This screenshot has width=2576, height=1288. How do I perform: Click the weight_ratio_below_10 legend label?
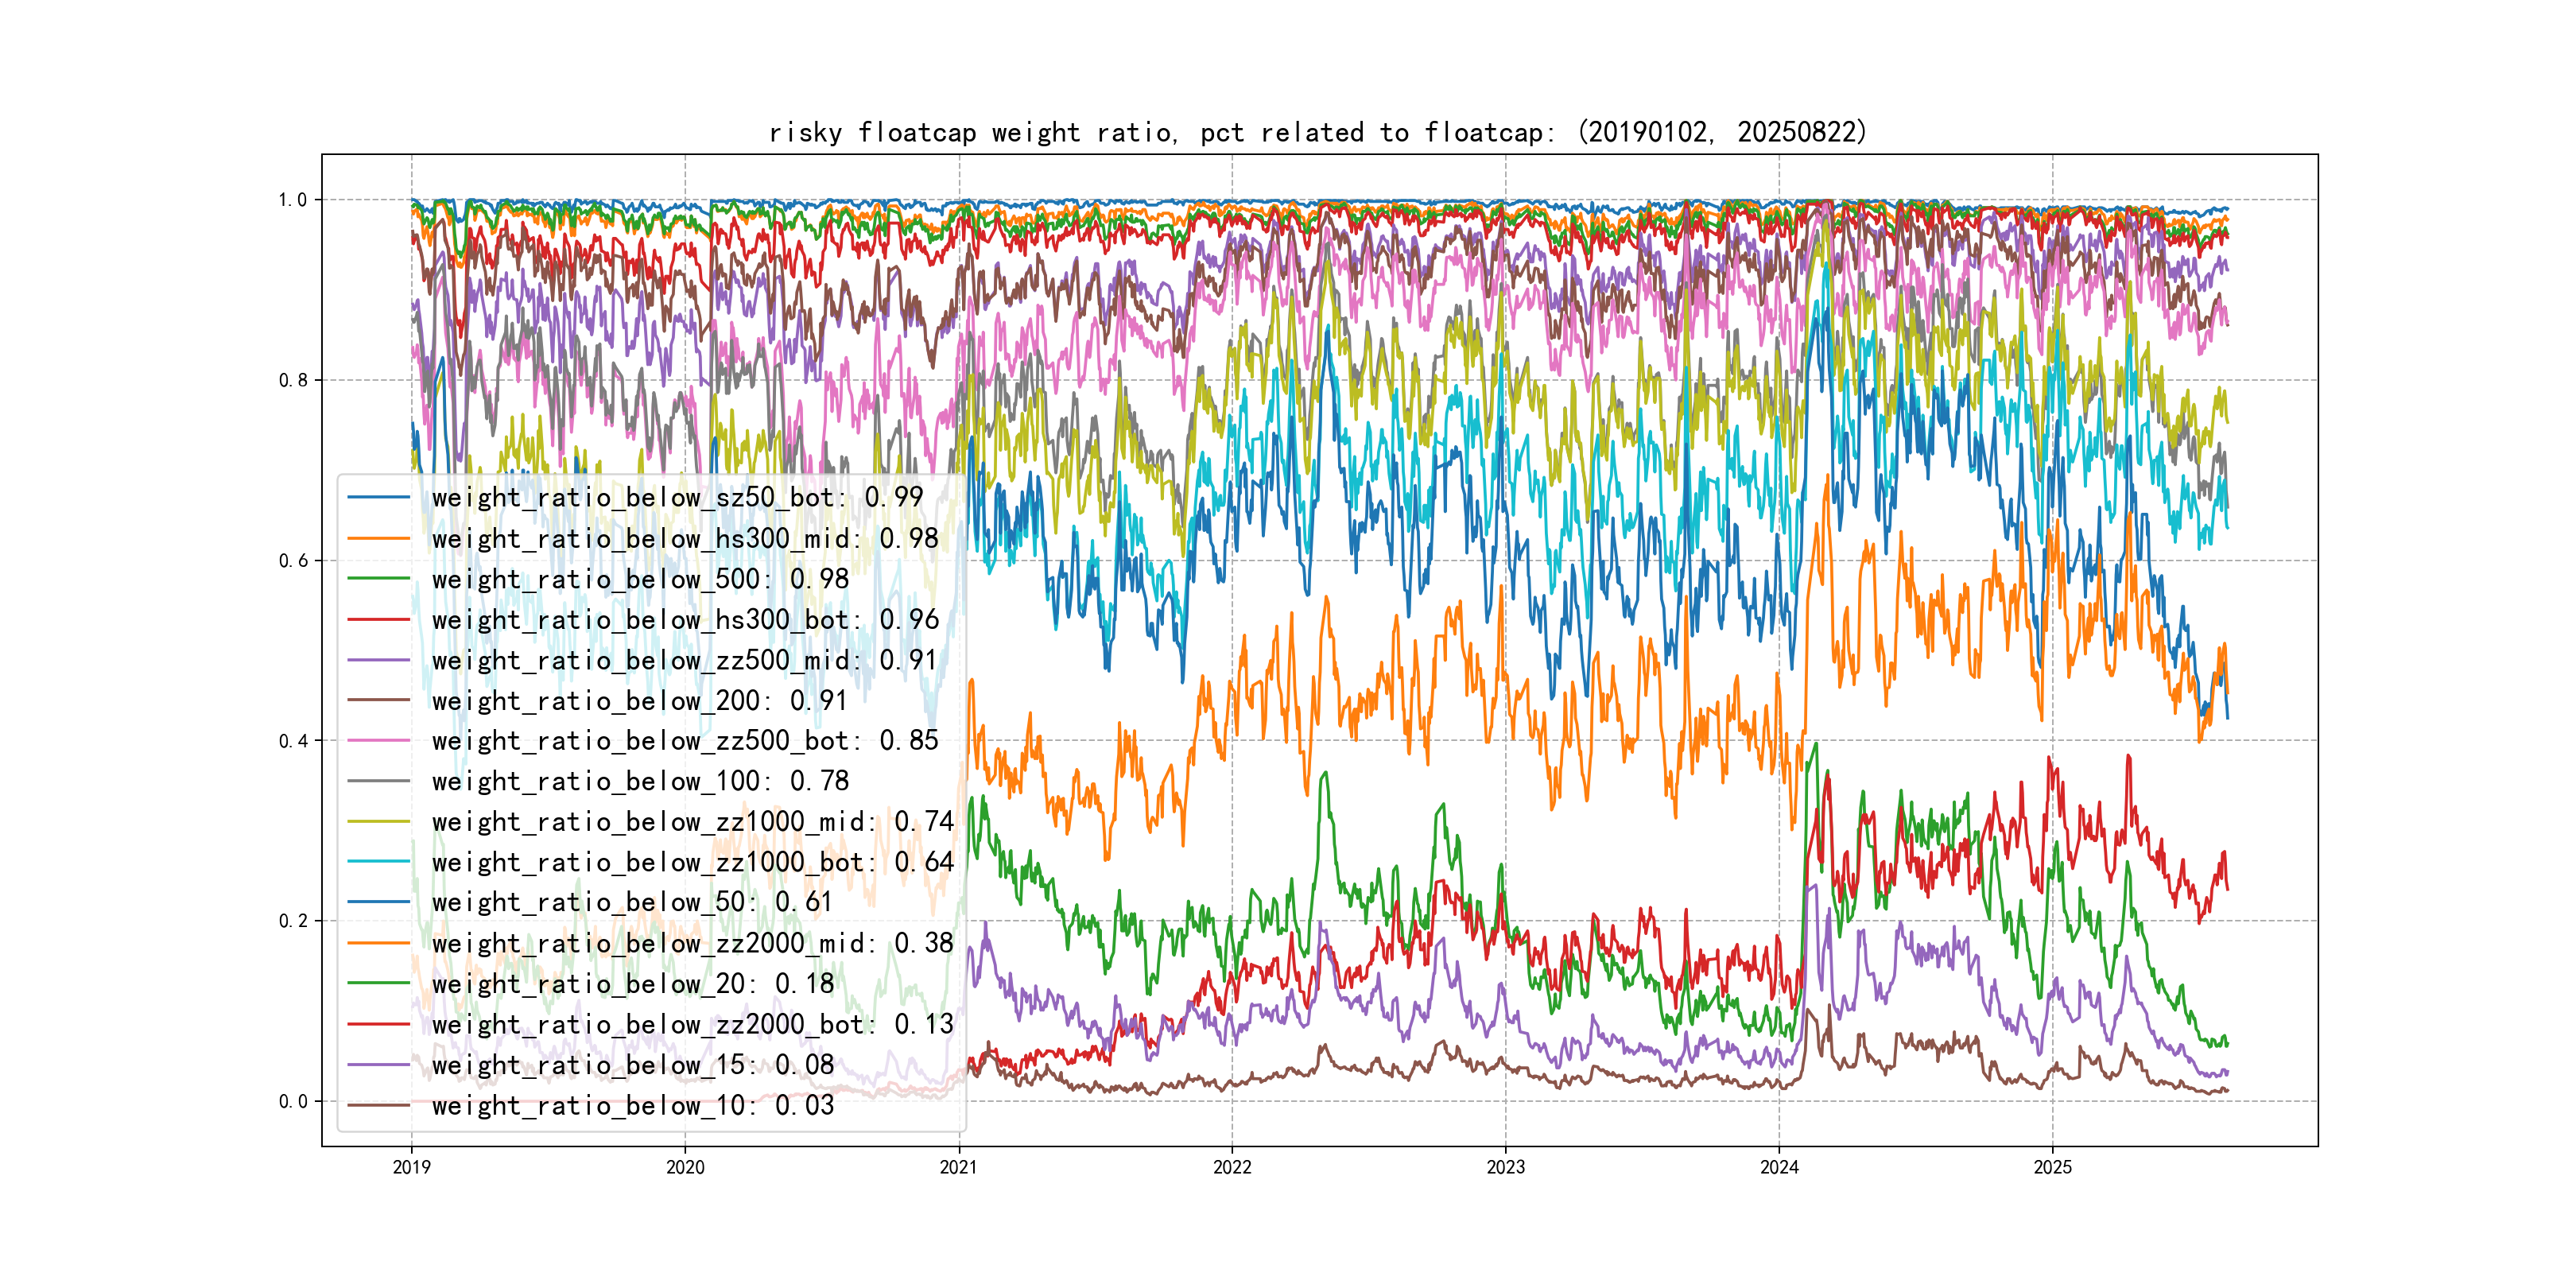[632, 1105]
